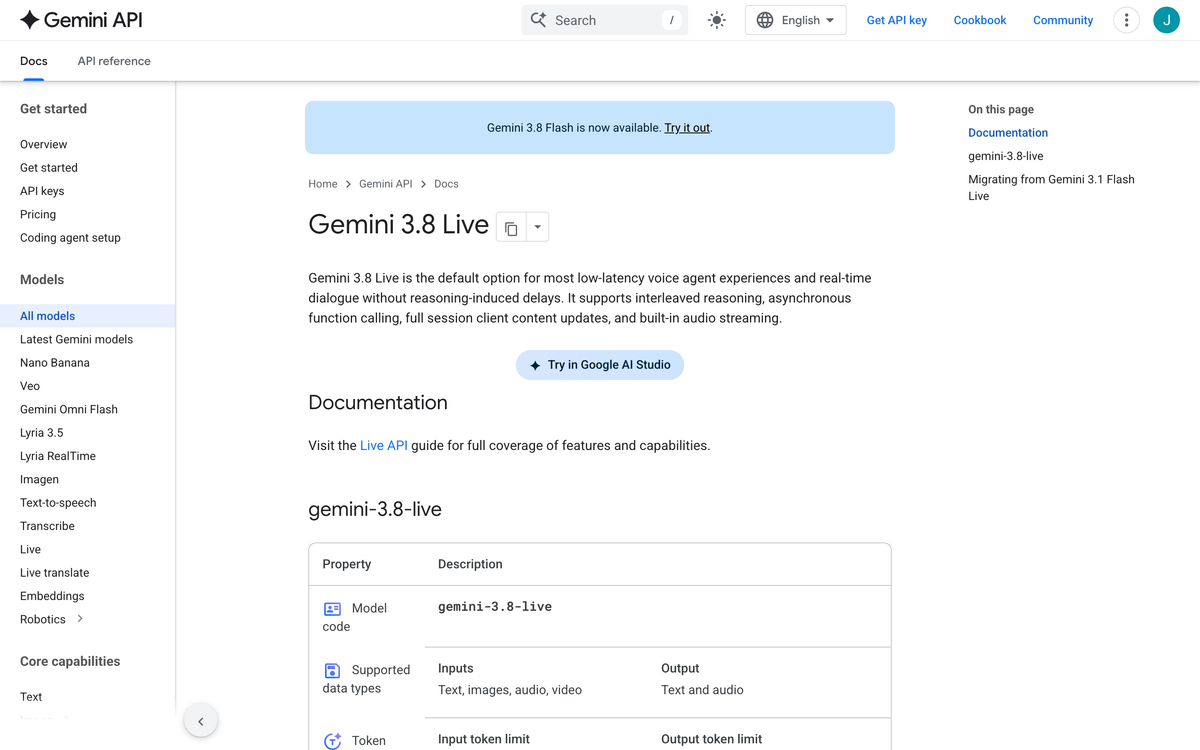Open the Live API guide link
1200x750 pixels.
[384, 446]
